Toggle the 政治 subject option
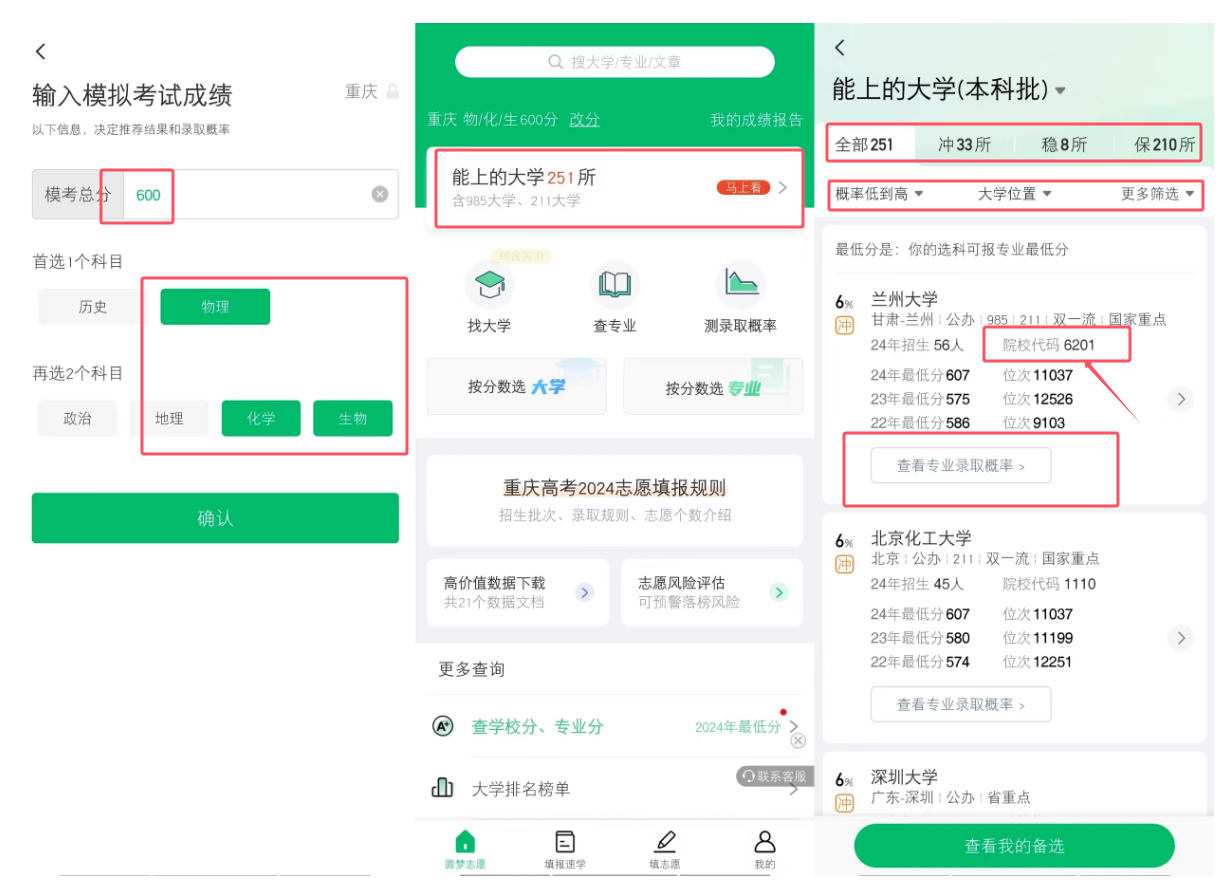Screen dimensions: 1228x880 pos(78,419)
